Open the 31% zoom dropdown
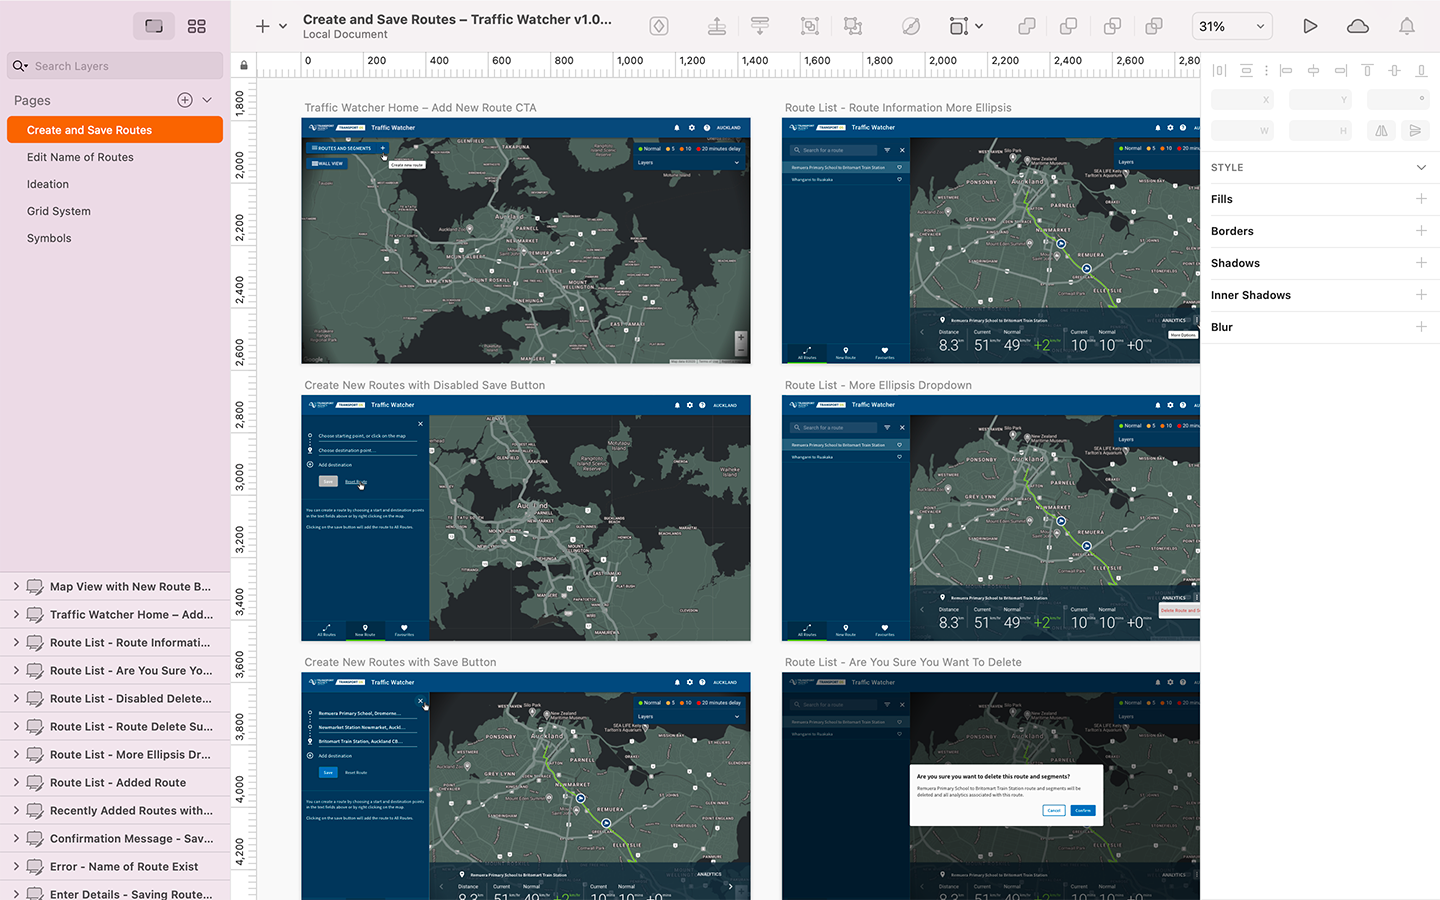The image size is (1440, 900). point(1232,27)
